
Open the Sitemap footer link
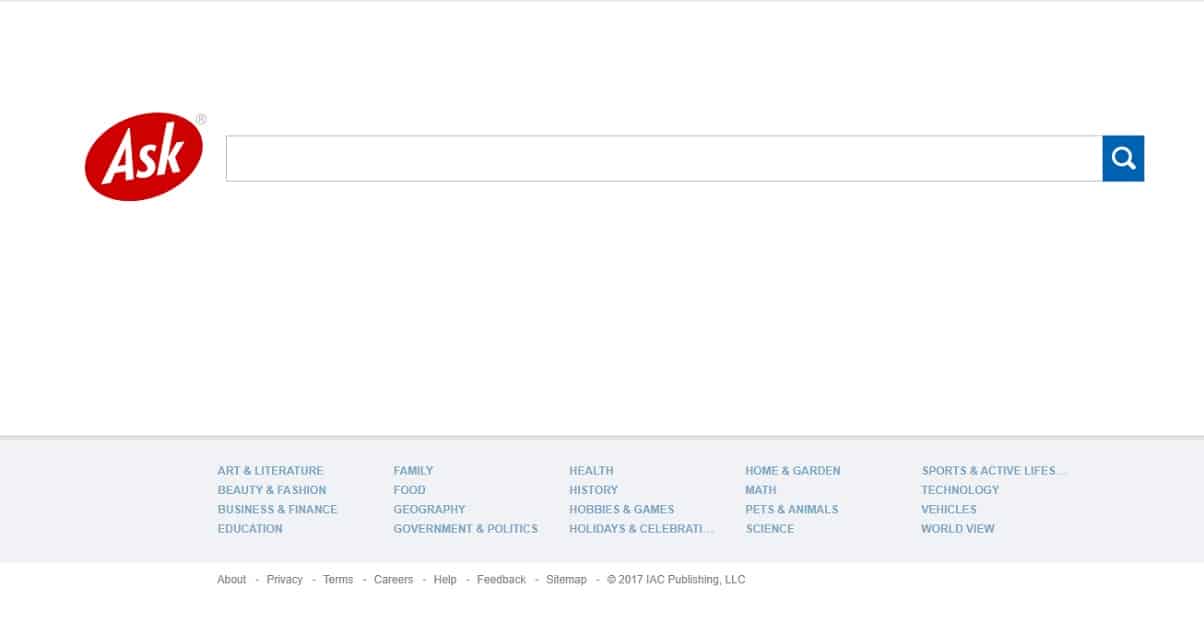(x=566, y=580)
